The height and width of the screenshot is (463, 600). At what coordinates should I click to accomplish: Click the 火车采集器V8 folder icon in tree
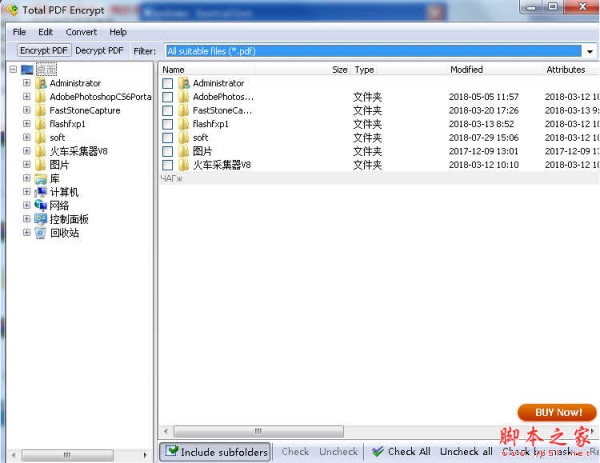click(x=41, y=151)
